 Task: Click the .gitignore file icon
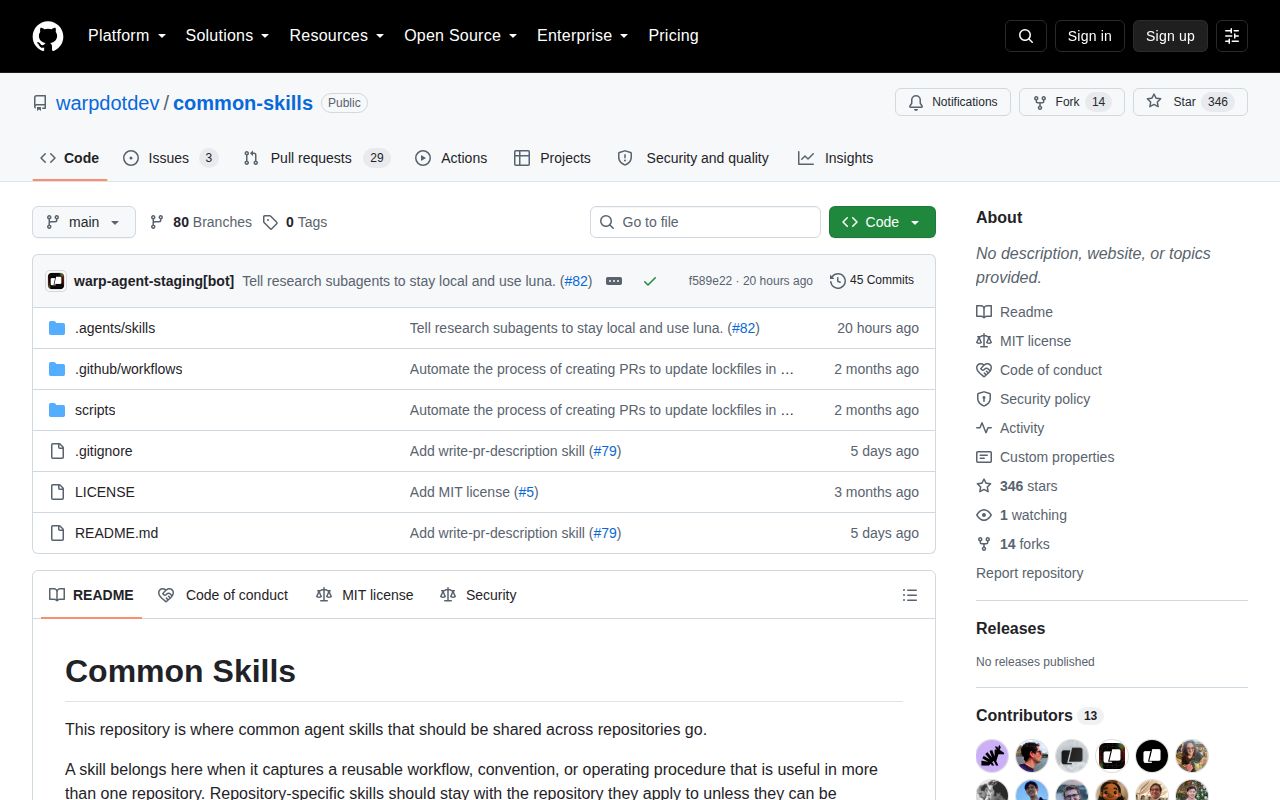[x=57, y=451]
